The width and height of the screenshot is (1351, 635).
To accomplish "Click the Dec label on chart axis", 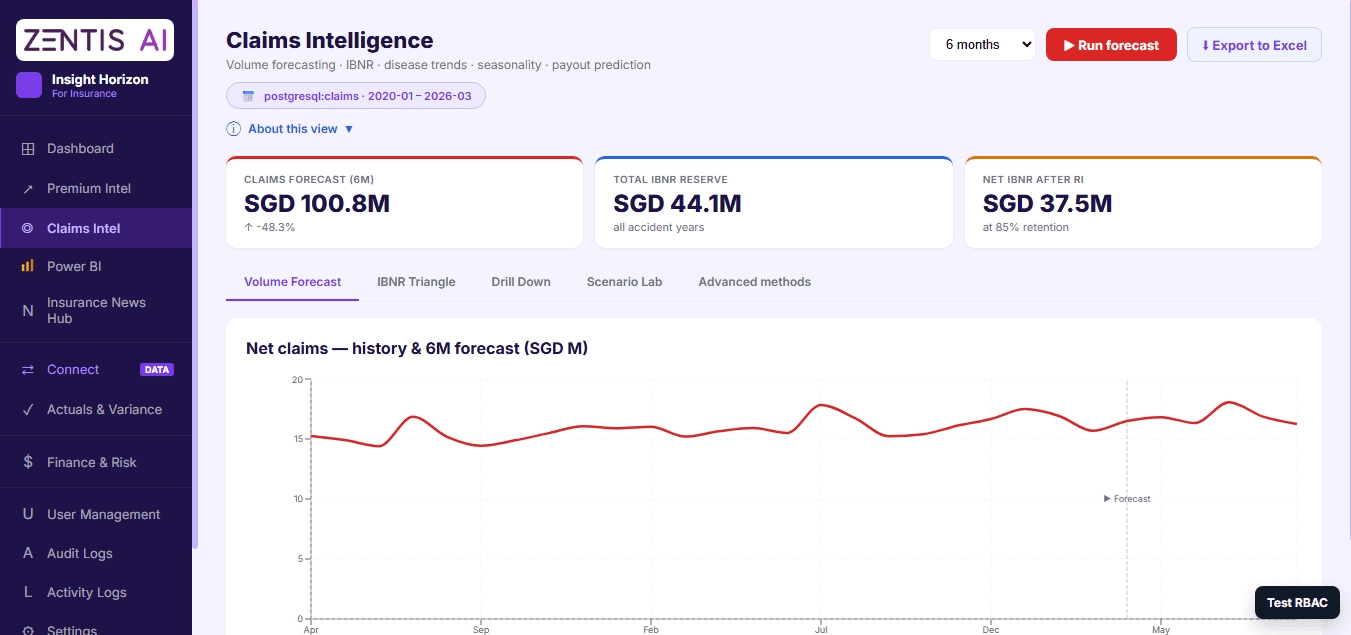I will coord(991,630).
